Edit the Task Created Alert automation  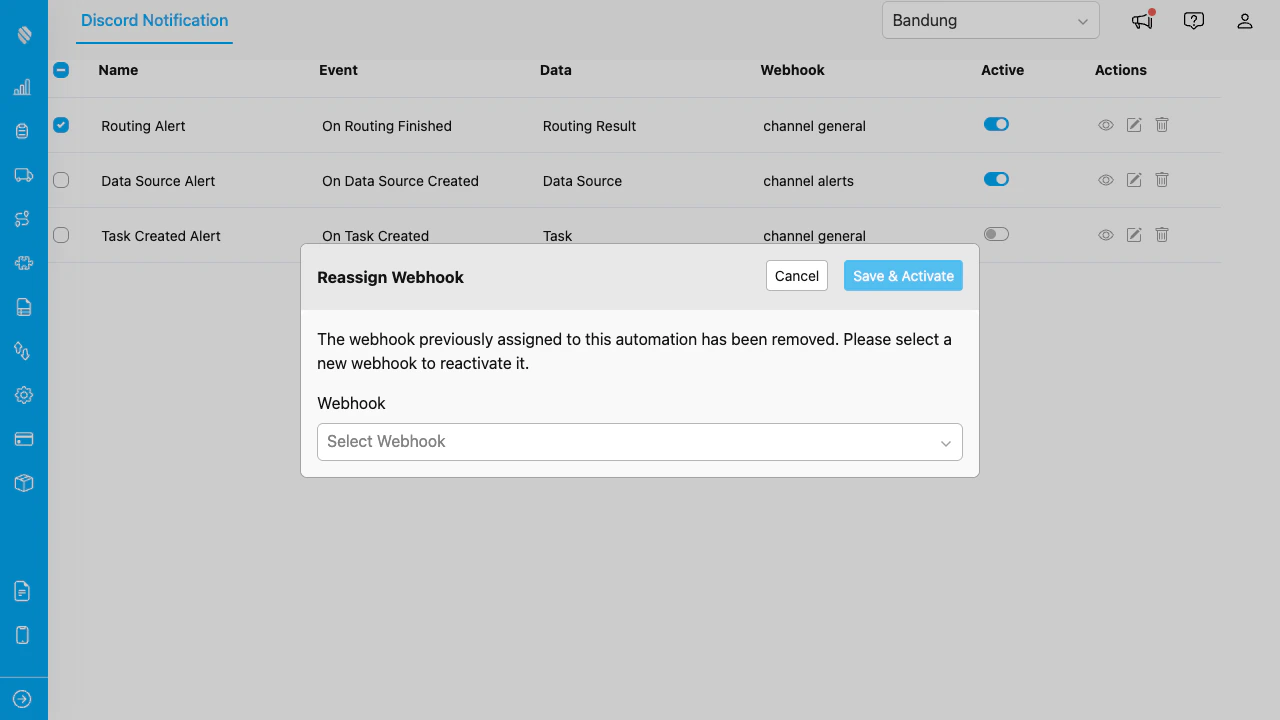pyautogui.click(x=1133, y=235)
